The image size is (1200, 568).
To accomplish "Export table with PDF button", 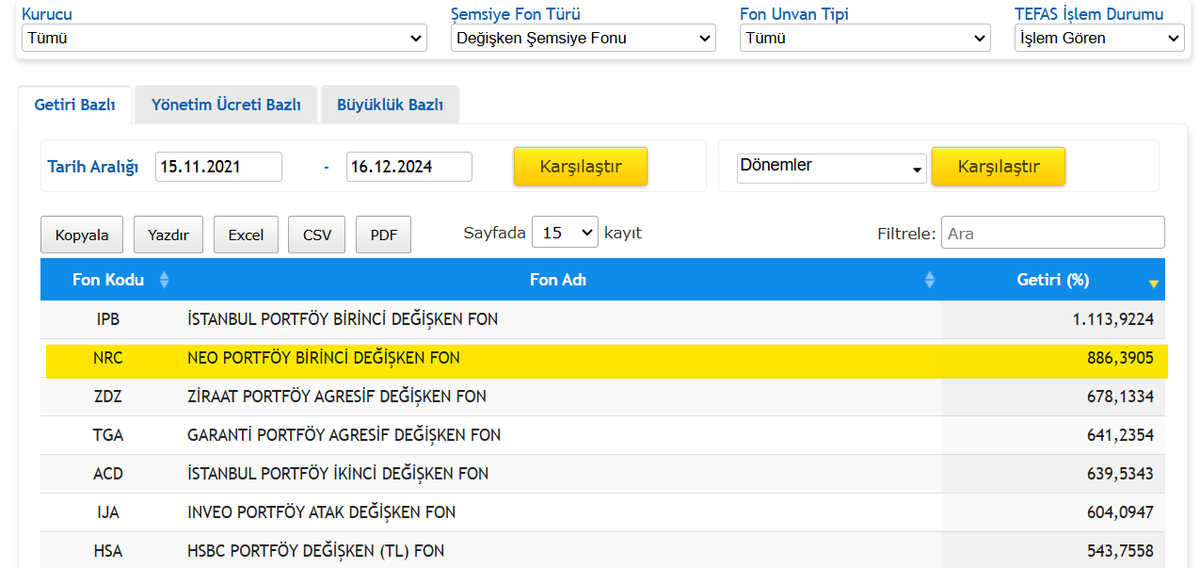I will coord(384,235).
